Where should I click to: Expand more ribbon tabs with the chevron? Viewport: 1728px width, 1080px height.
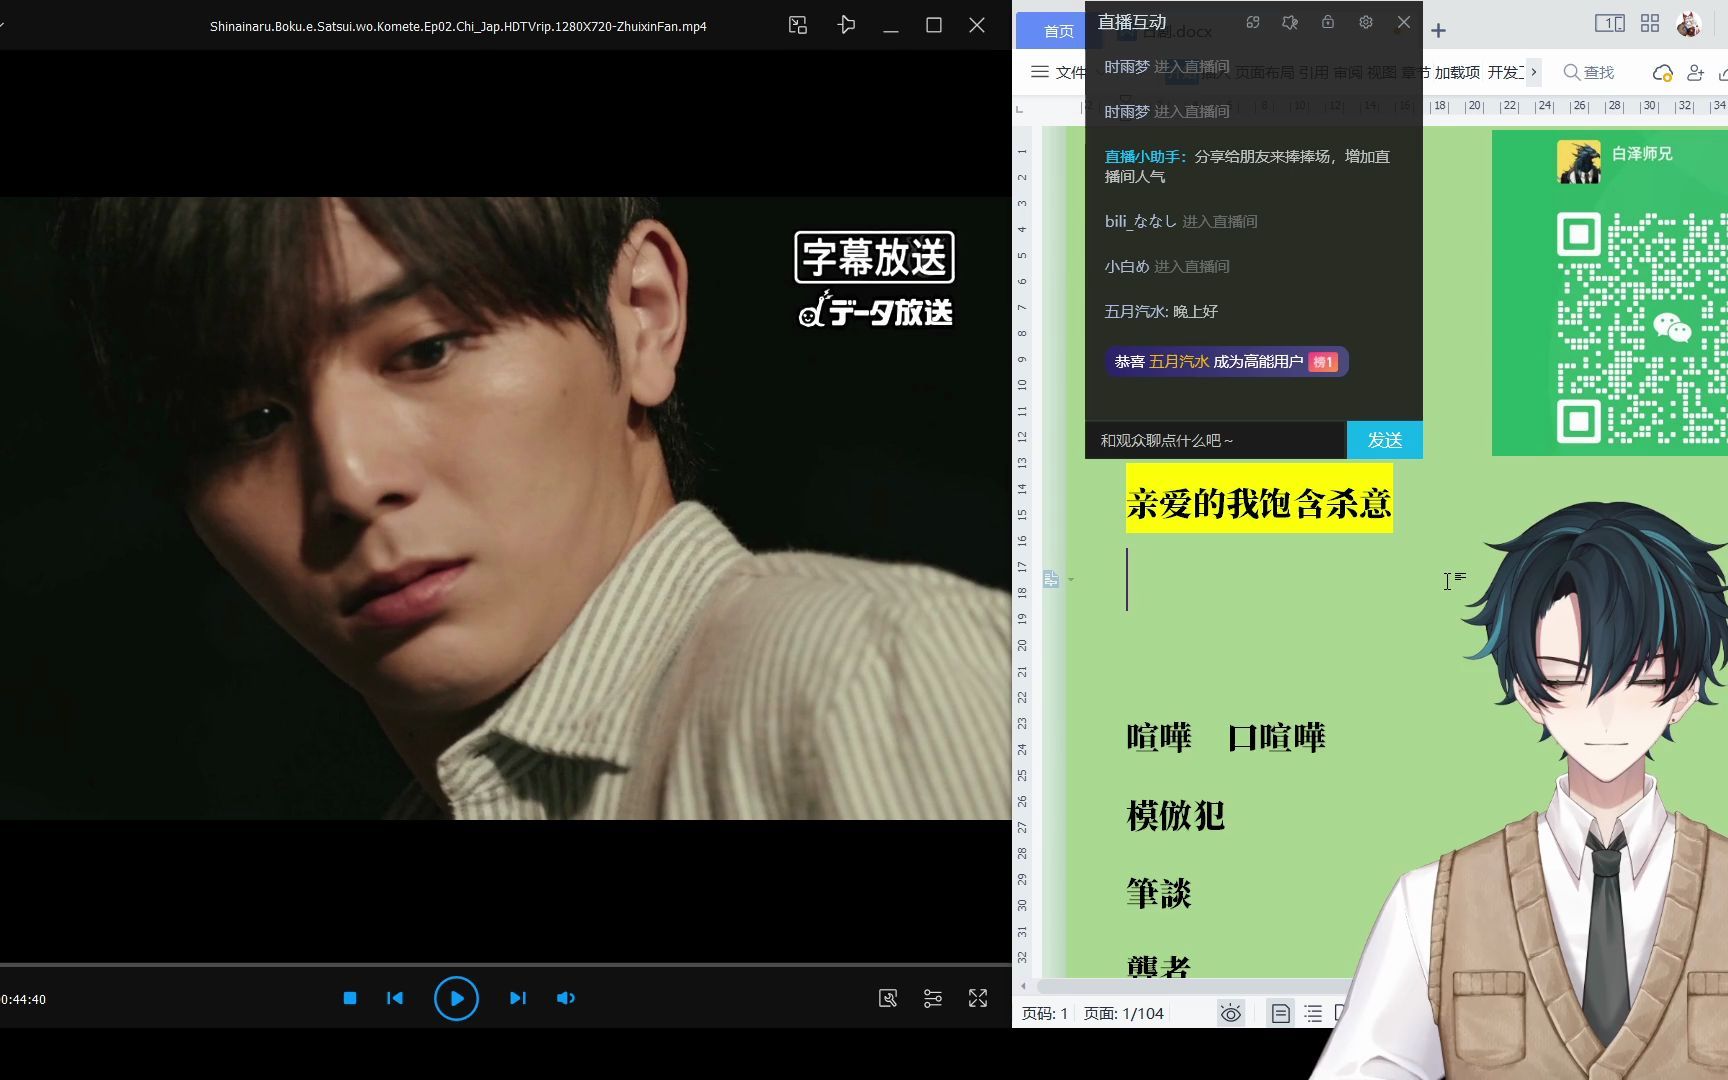1533,72
